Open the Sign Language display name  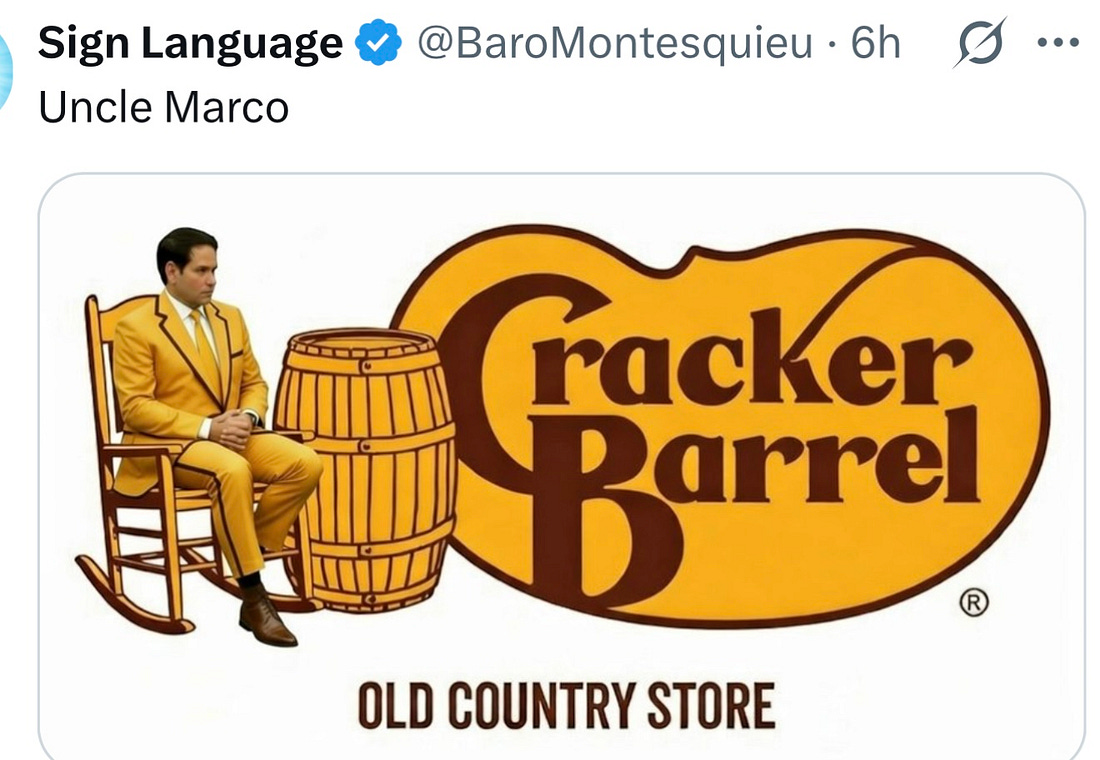190,44
